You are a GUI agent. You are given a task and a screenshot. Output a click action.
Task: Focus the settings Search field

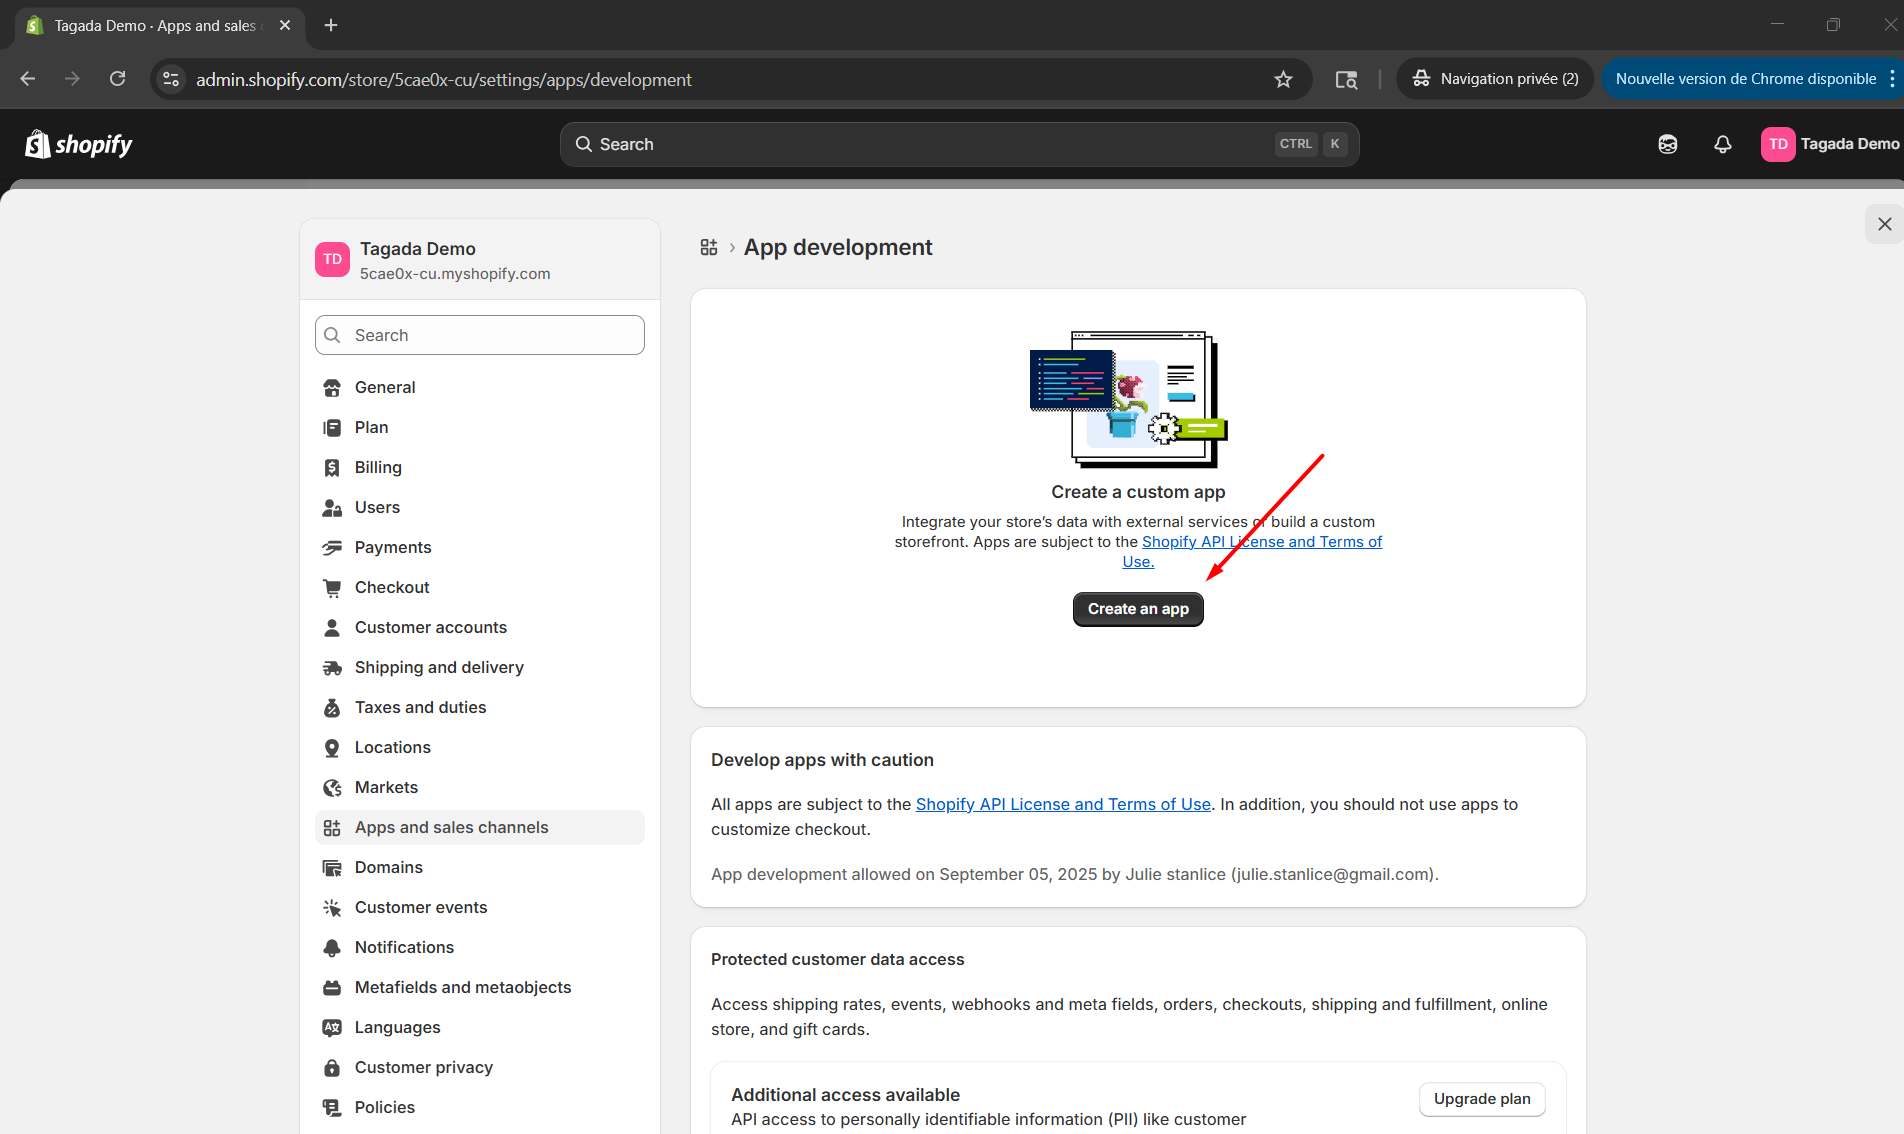pos(480,335)
